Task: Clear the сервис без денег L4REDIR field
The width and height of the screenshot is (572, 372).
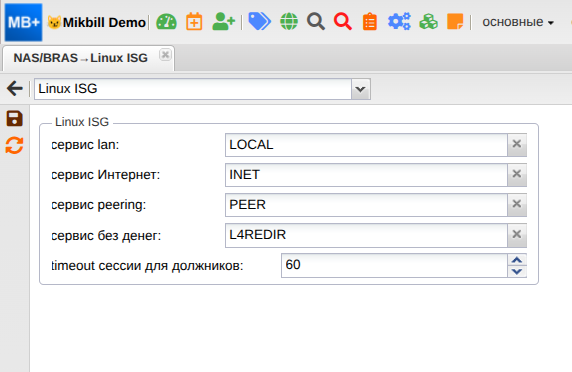Action: (517, 235)
